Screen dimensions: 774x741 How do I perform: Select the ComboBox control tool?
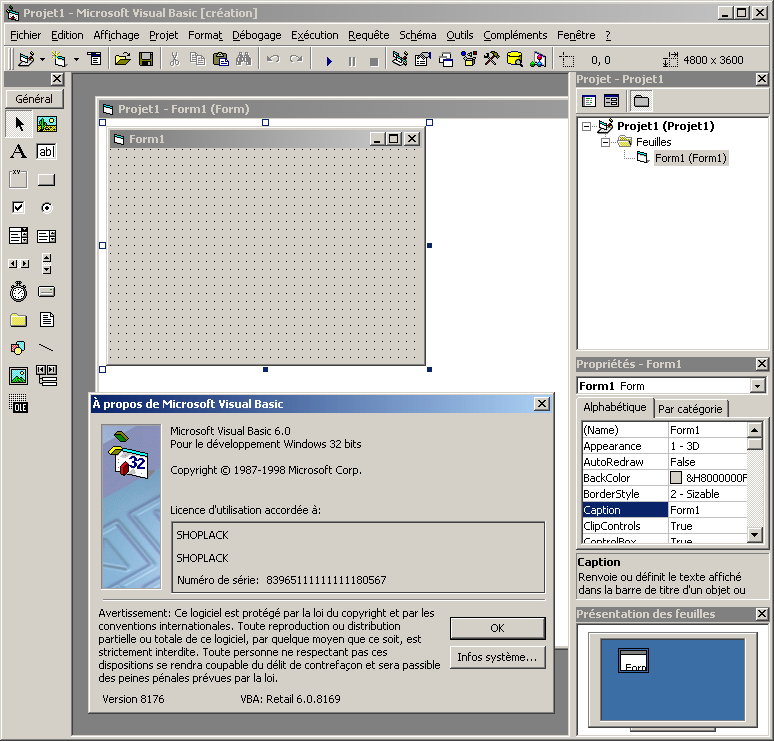click(19, 236)
